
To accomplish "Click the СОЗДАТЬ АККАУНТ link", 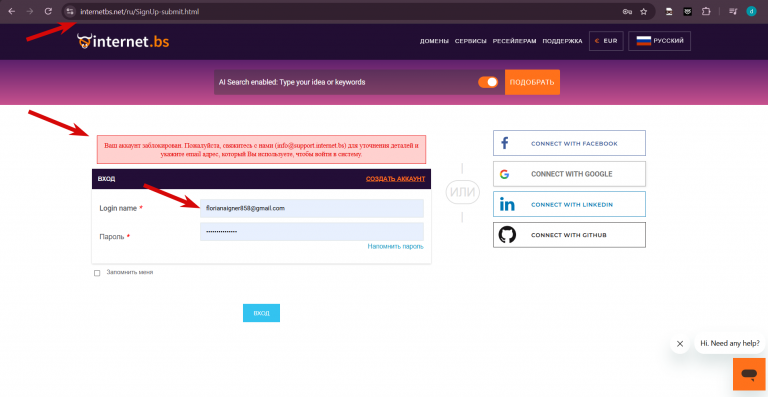I will (x=395, y=179).
